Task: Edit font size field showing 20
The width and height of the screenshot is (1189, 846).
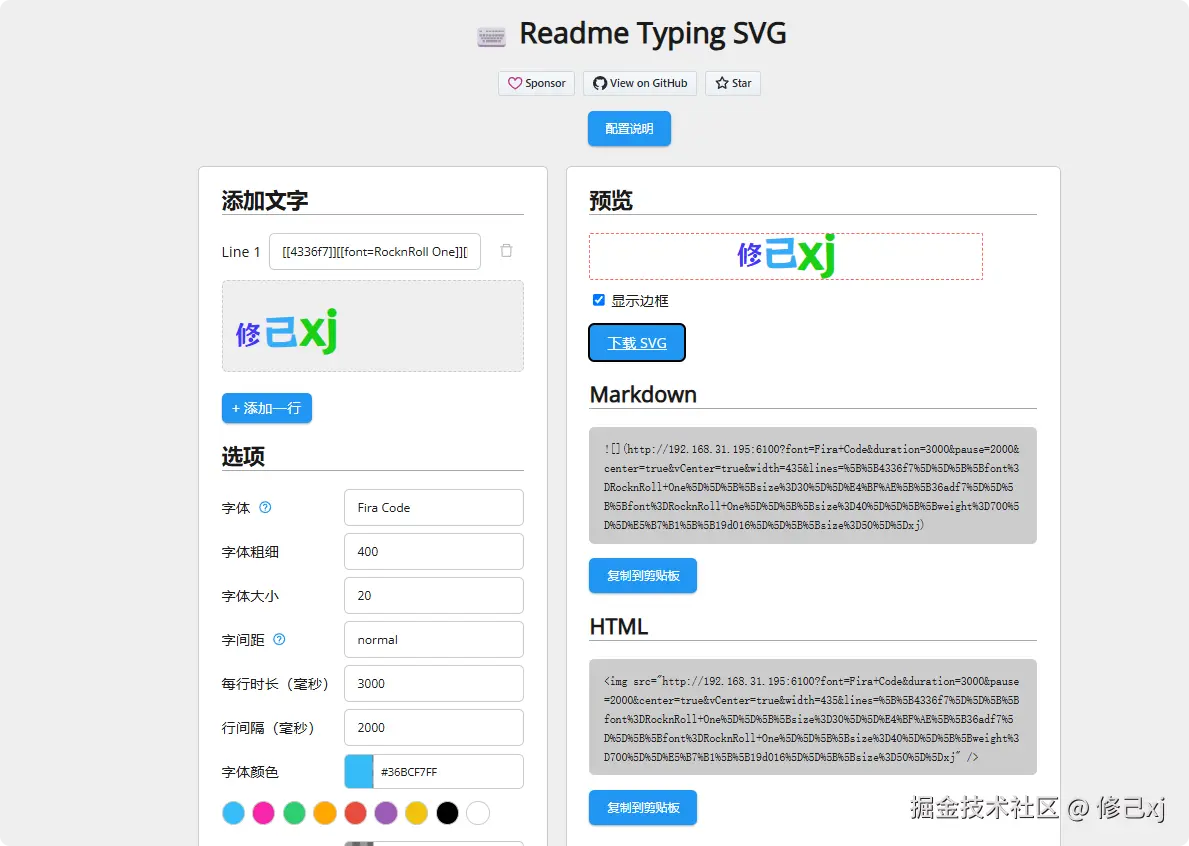Action: (x=434, y=595)
